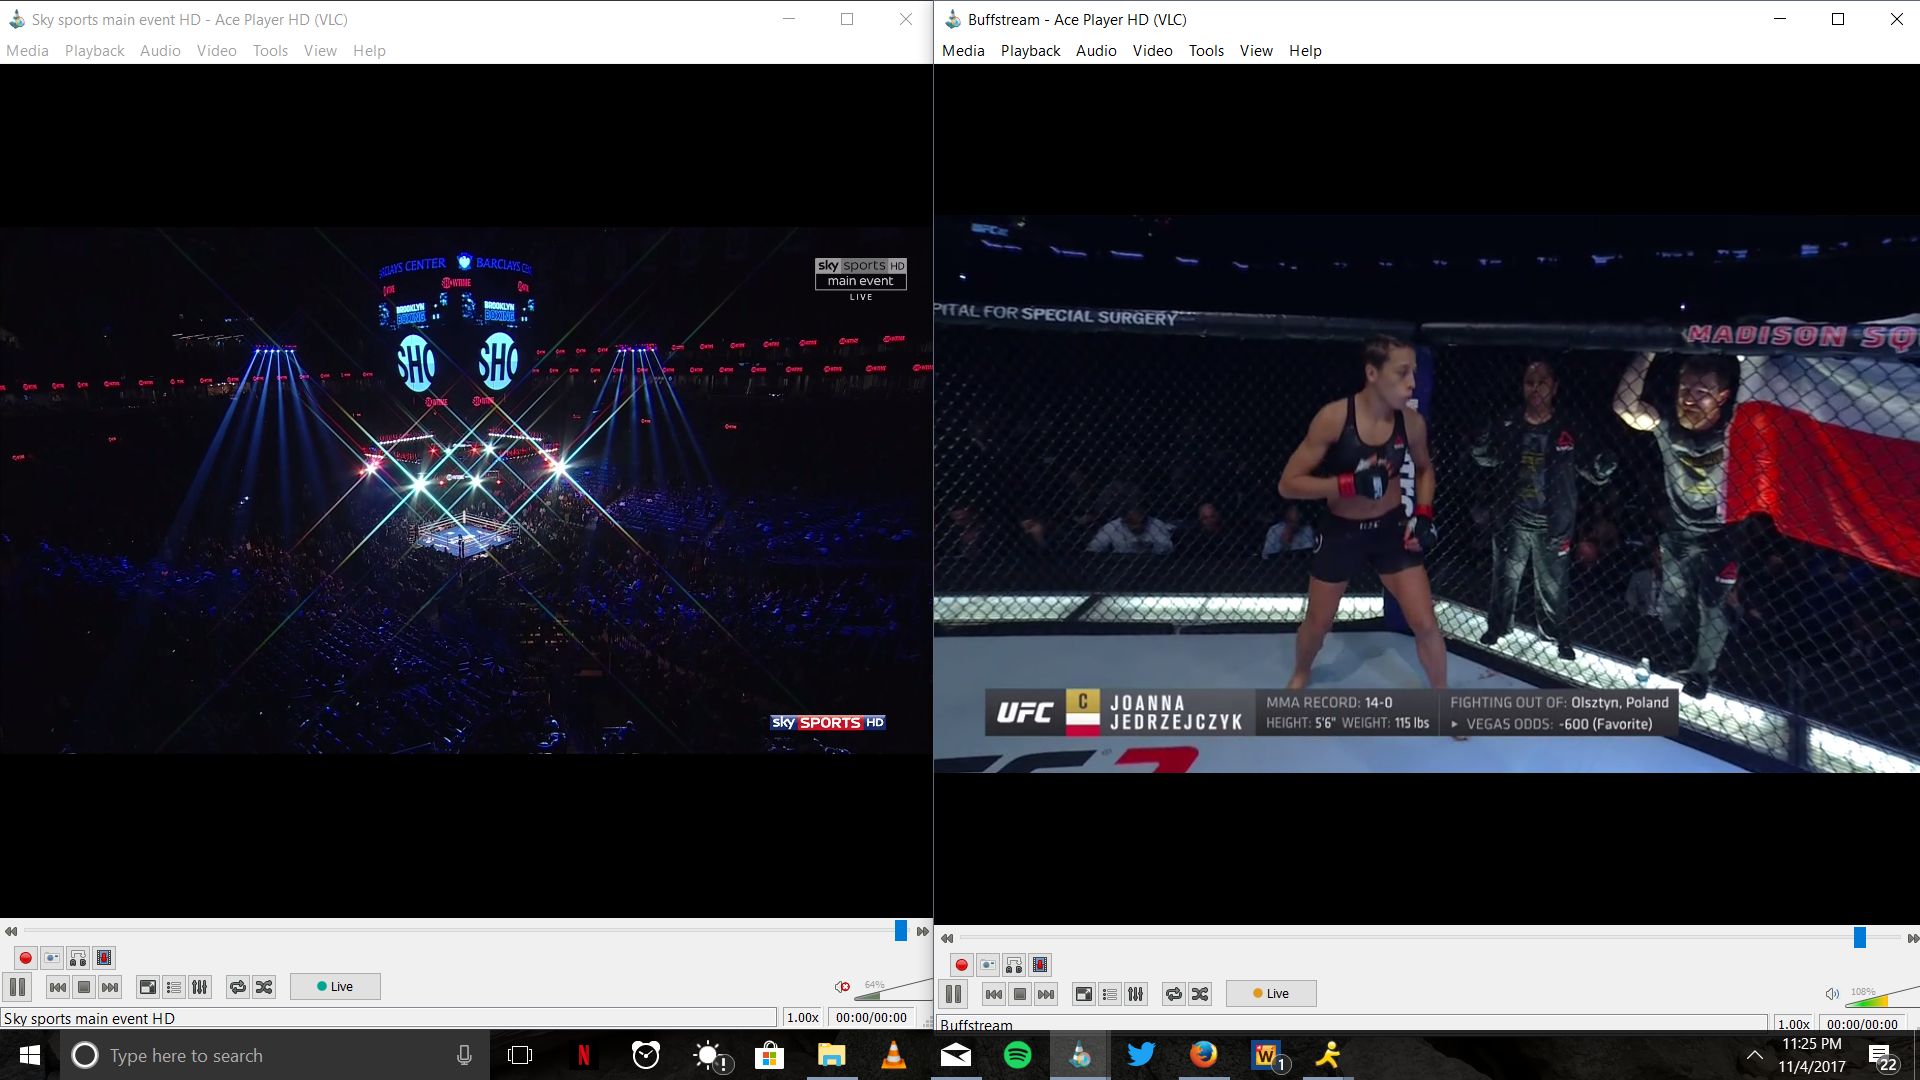Show hidden system tray icons
The height and width of the screenshot is (1080, 1920).
[x=1755, y=1055]
